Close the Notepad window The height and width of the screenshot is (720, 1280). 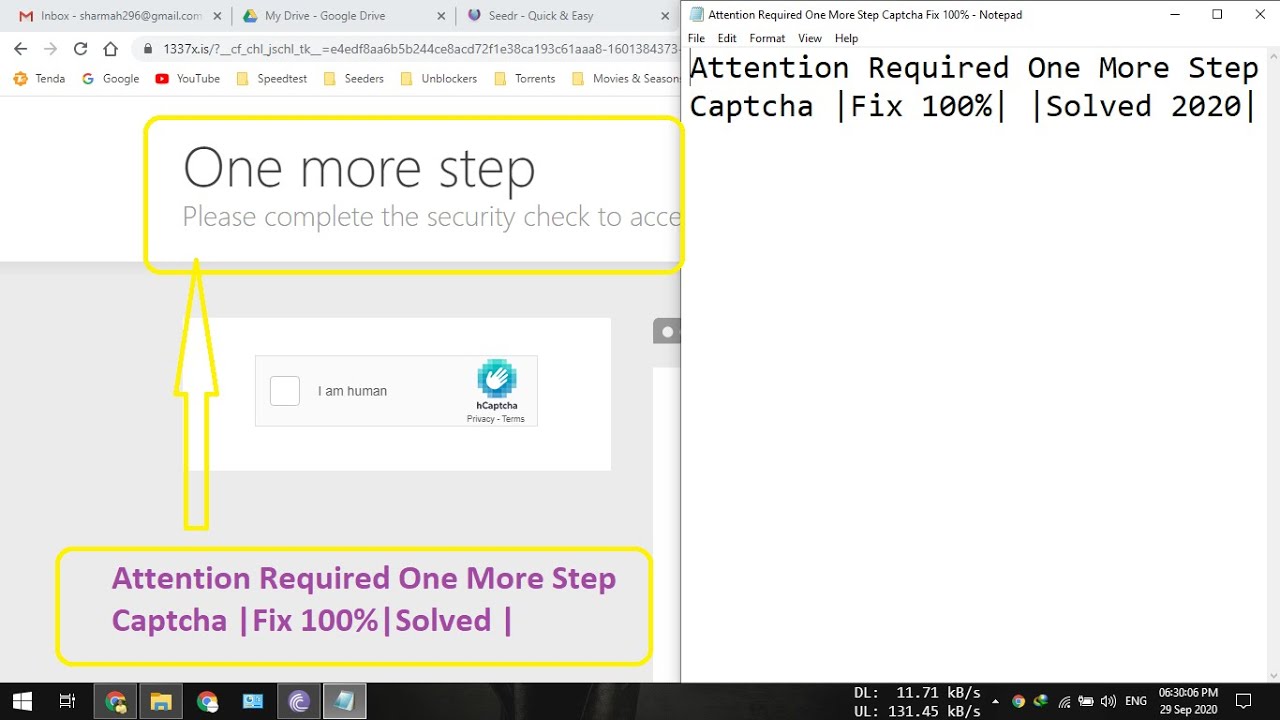click(1260, 15)
